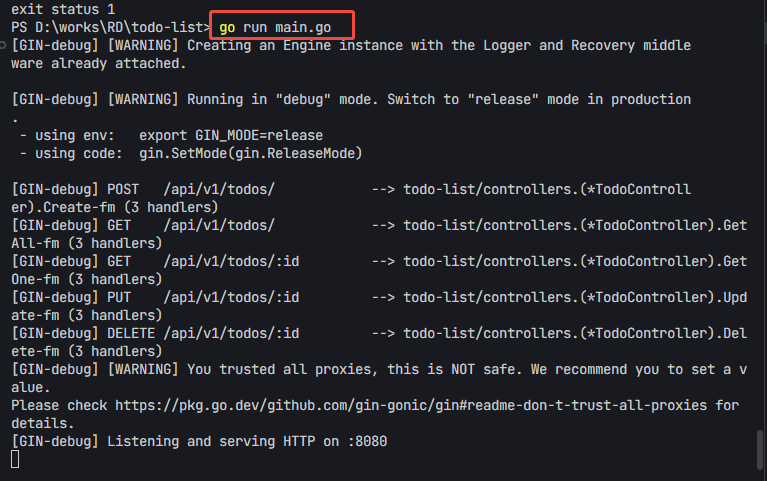
Task: Select the PUT /api/v1/todos/:id route entry
Action: pyautogui.click(x=230, y=297)
